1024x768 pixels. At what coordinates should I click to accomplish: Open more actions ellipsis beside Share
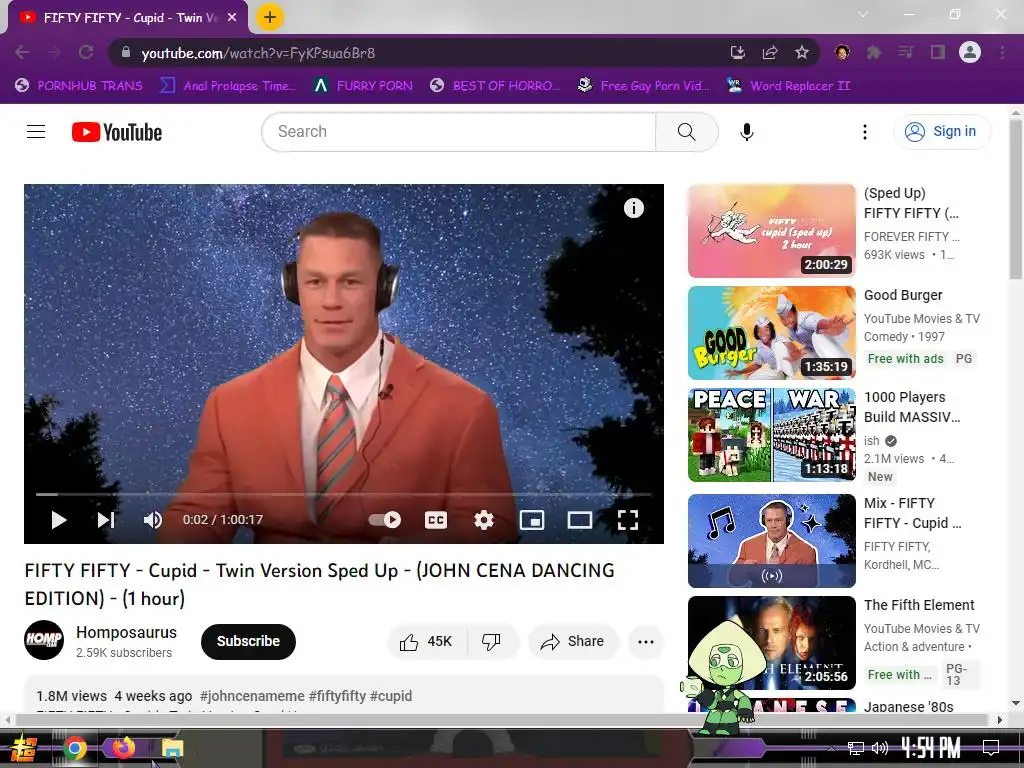coord(646,642)
